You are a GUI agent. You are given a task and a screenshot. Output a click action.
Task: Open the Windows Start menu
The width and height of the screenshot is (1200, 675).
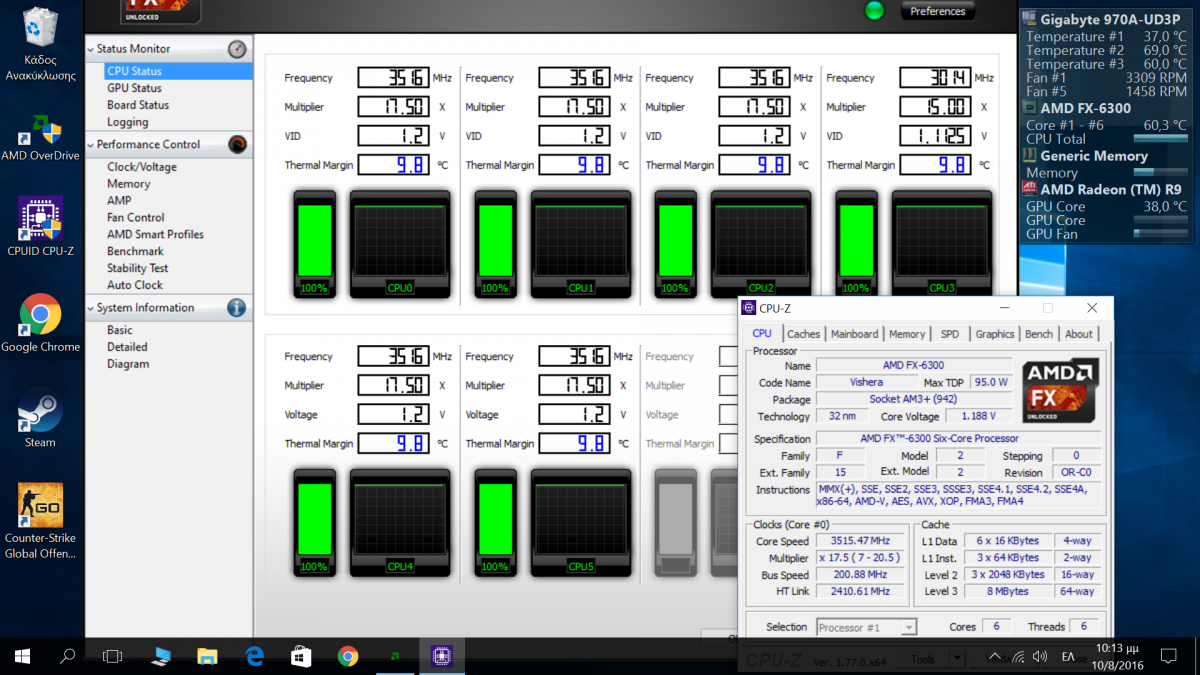pos(22,656)
